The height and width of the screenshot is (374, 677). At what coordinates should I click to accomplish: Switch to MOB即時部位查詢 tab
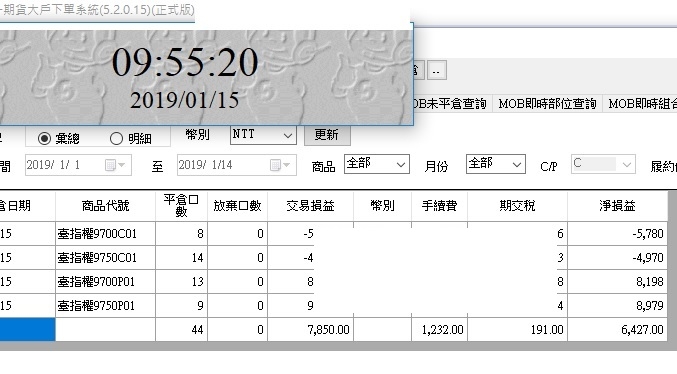point(547,104)
